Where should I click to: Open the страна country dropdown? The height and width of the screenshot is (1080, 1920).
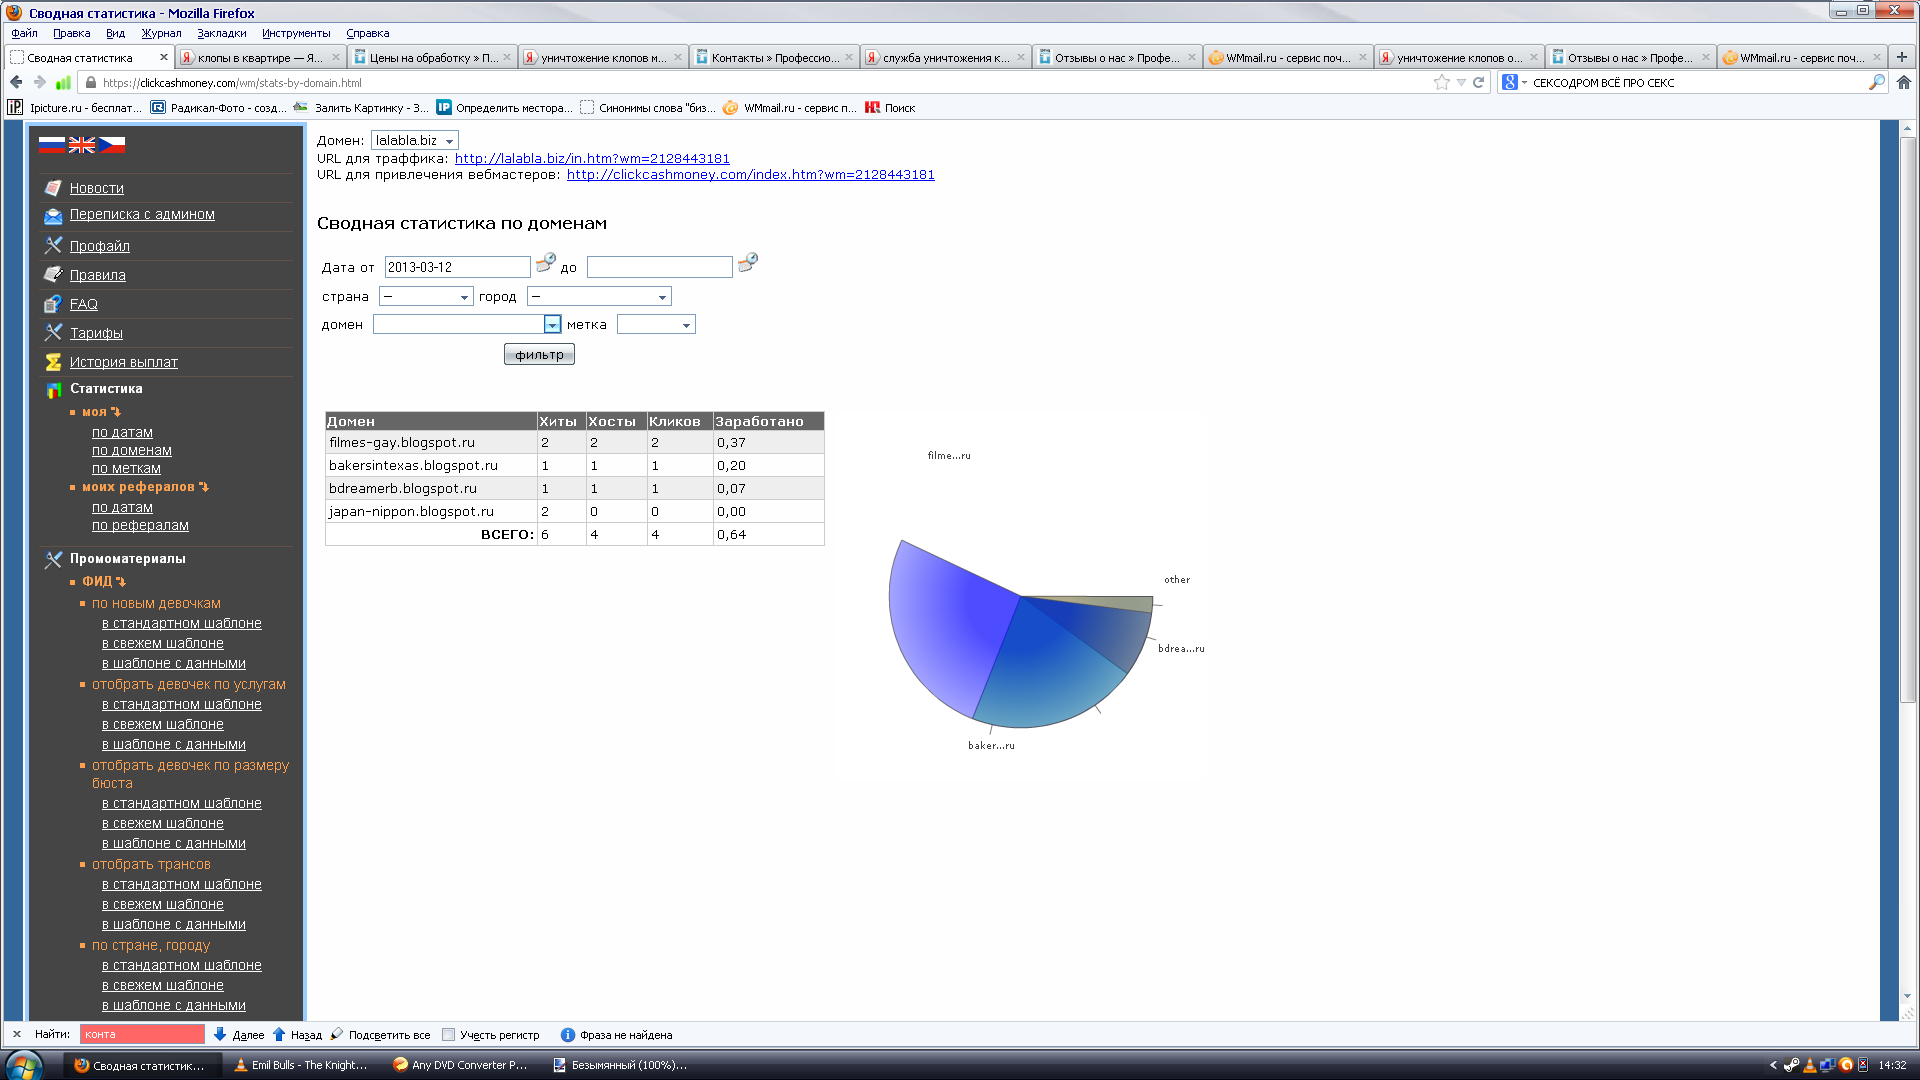pyautogui.click(x=425, y=297)
